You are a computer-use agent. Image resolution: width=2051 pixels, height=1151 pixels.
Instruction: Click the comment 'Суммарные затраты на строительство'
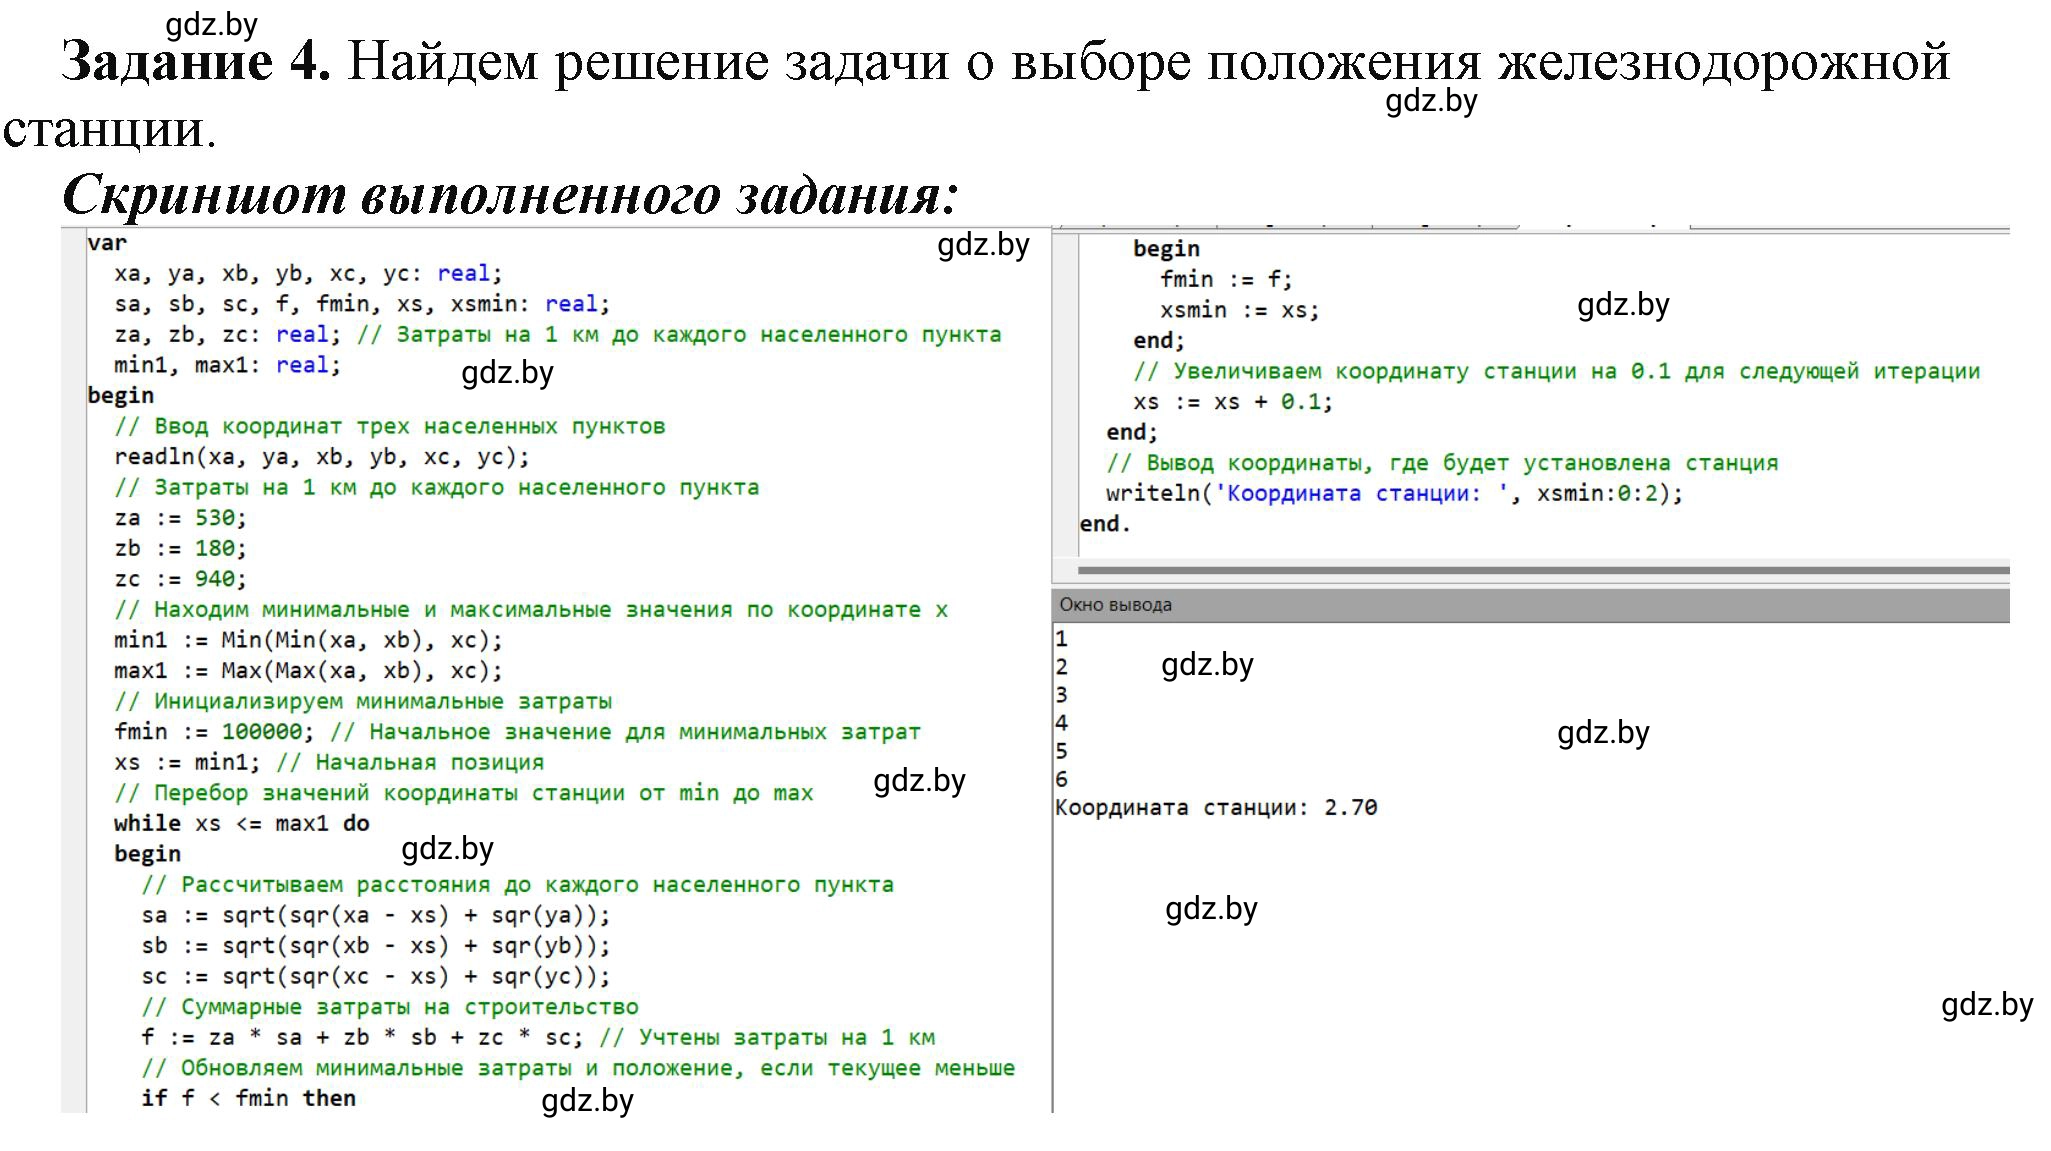(390, 1008)
